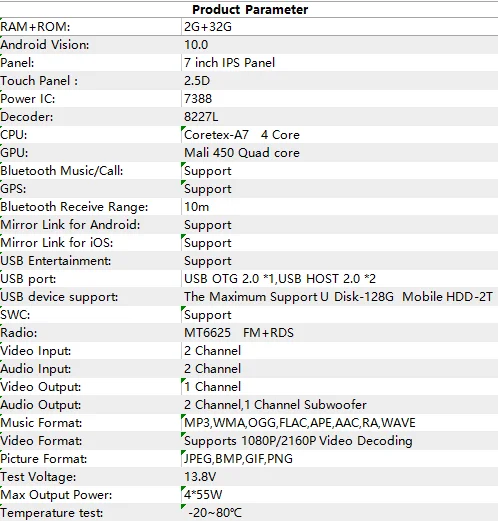Click the 7 inch IPS Panel cell
The height and width of the screenshot is (521, 498).
pyautogui.click(x=340, y=63)
